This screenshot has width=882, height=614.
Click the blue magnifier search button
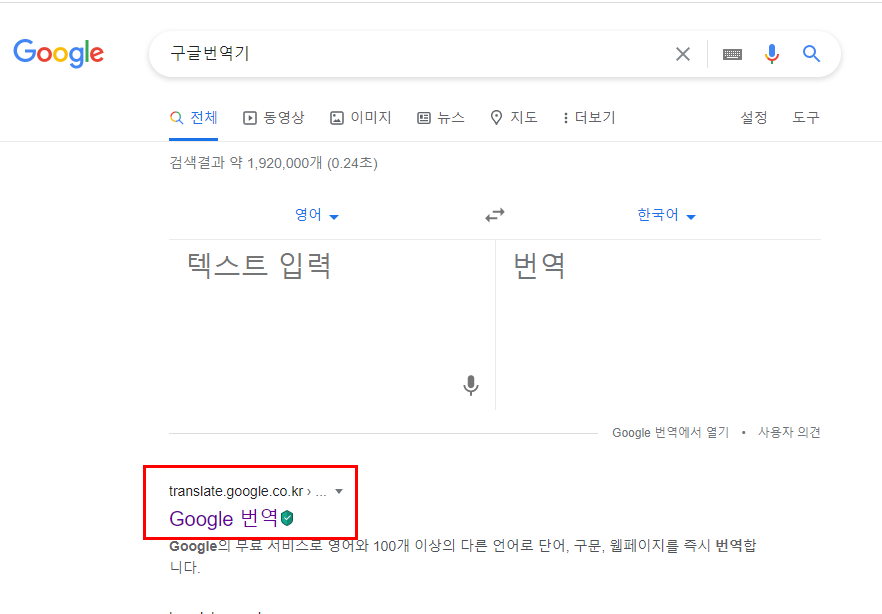pyautogui.click(x=811, y=53)
